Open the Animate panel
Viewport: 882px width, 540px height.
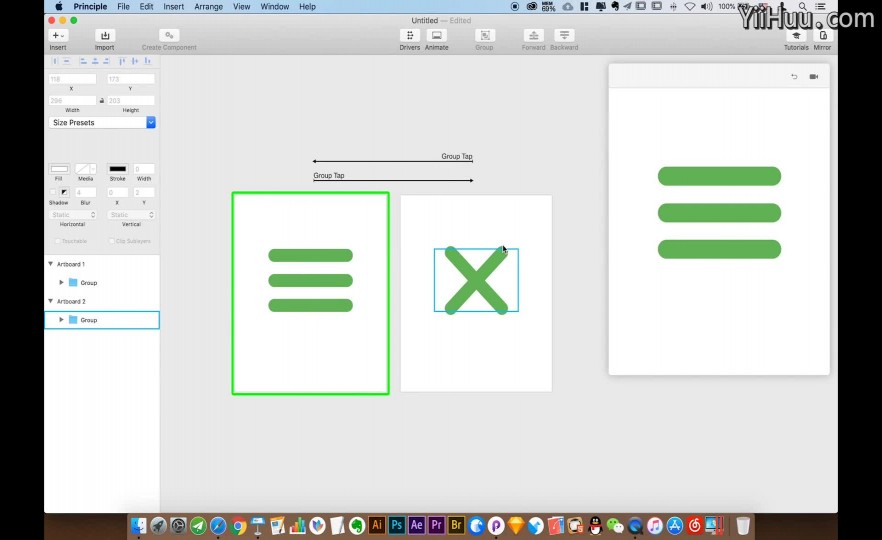436,35
